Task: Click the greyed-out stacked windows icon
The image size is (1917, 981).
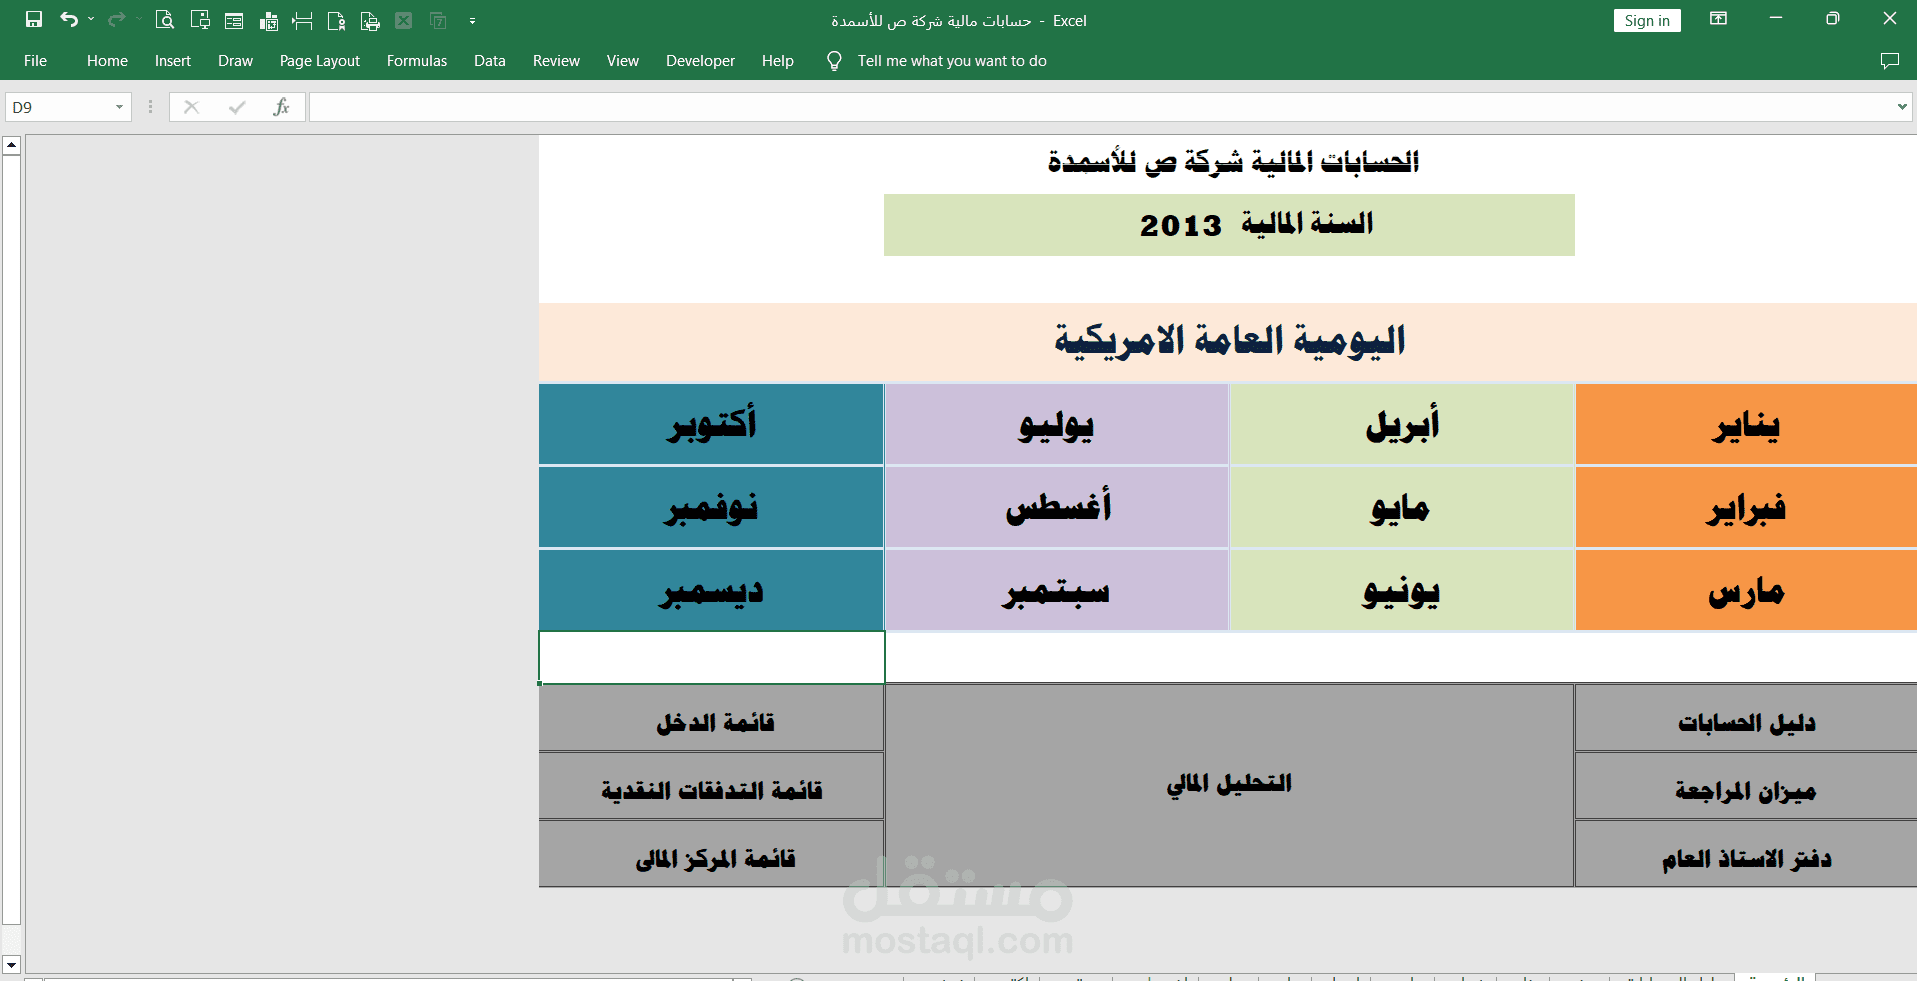Action: [438, 20]
